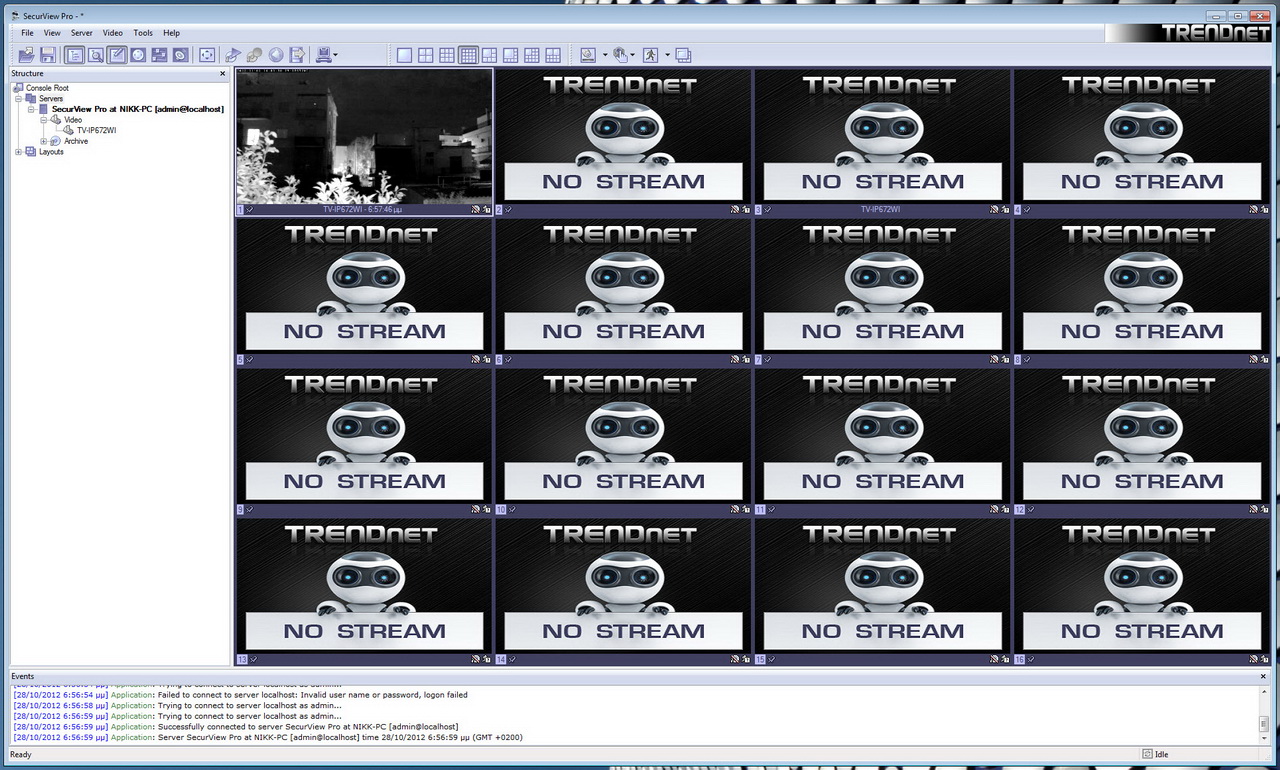Viewport: 1280px width, 770px height.
Task: Collapse the Video tree node
Action: point(43,120)
